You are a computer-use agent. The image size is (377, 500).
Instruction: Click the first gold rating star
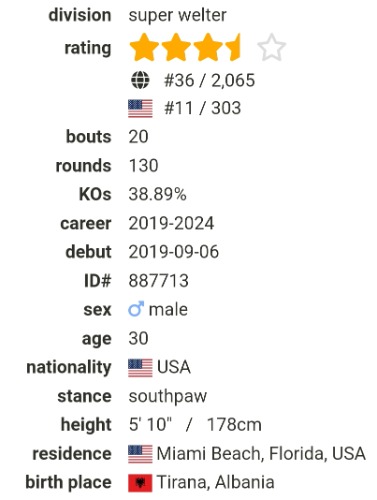pyautogui.click(x=144, y=47)
